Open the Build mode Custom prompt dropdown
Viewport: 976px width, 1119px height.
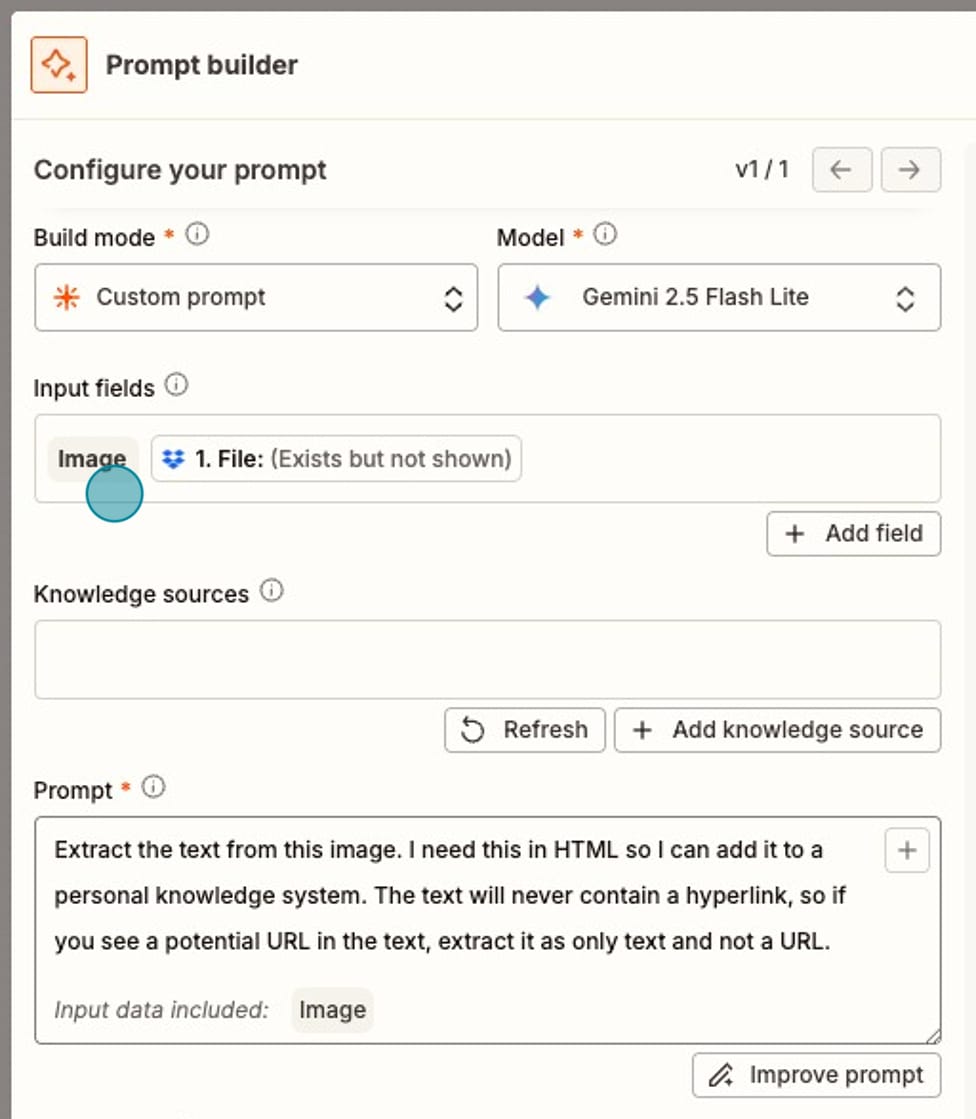[256, 298]
